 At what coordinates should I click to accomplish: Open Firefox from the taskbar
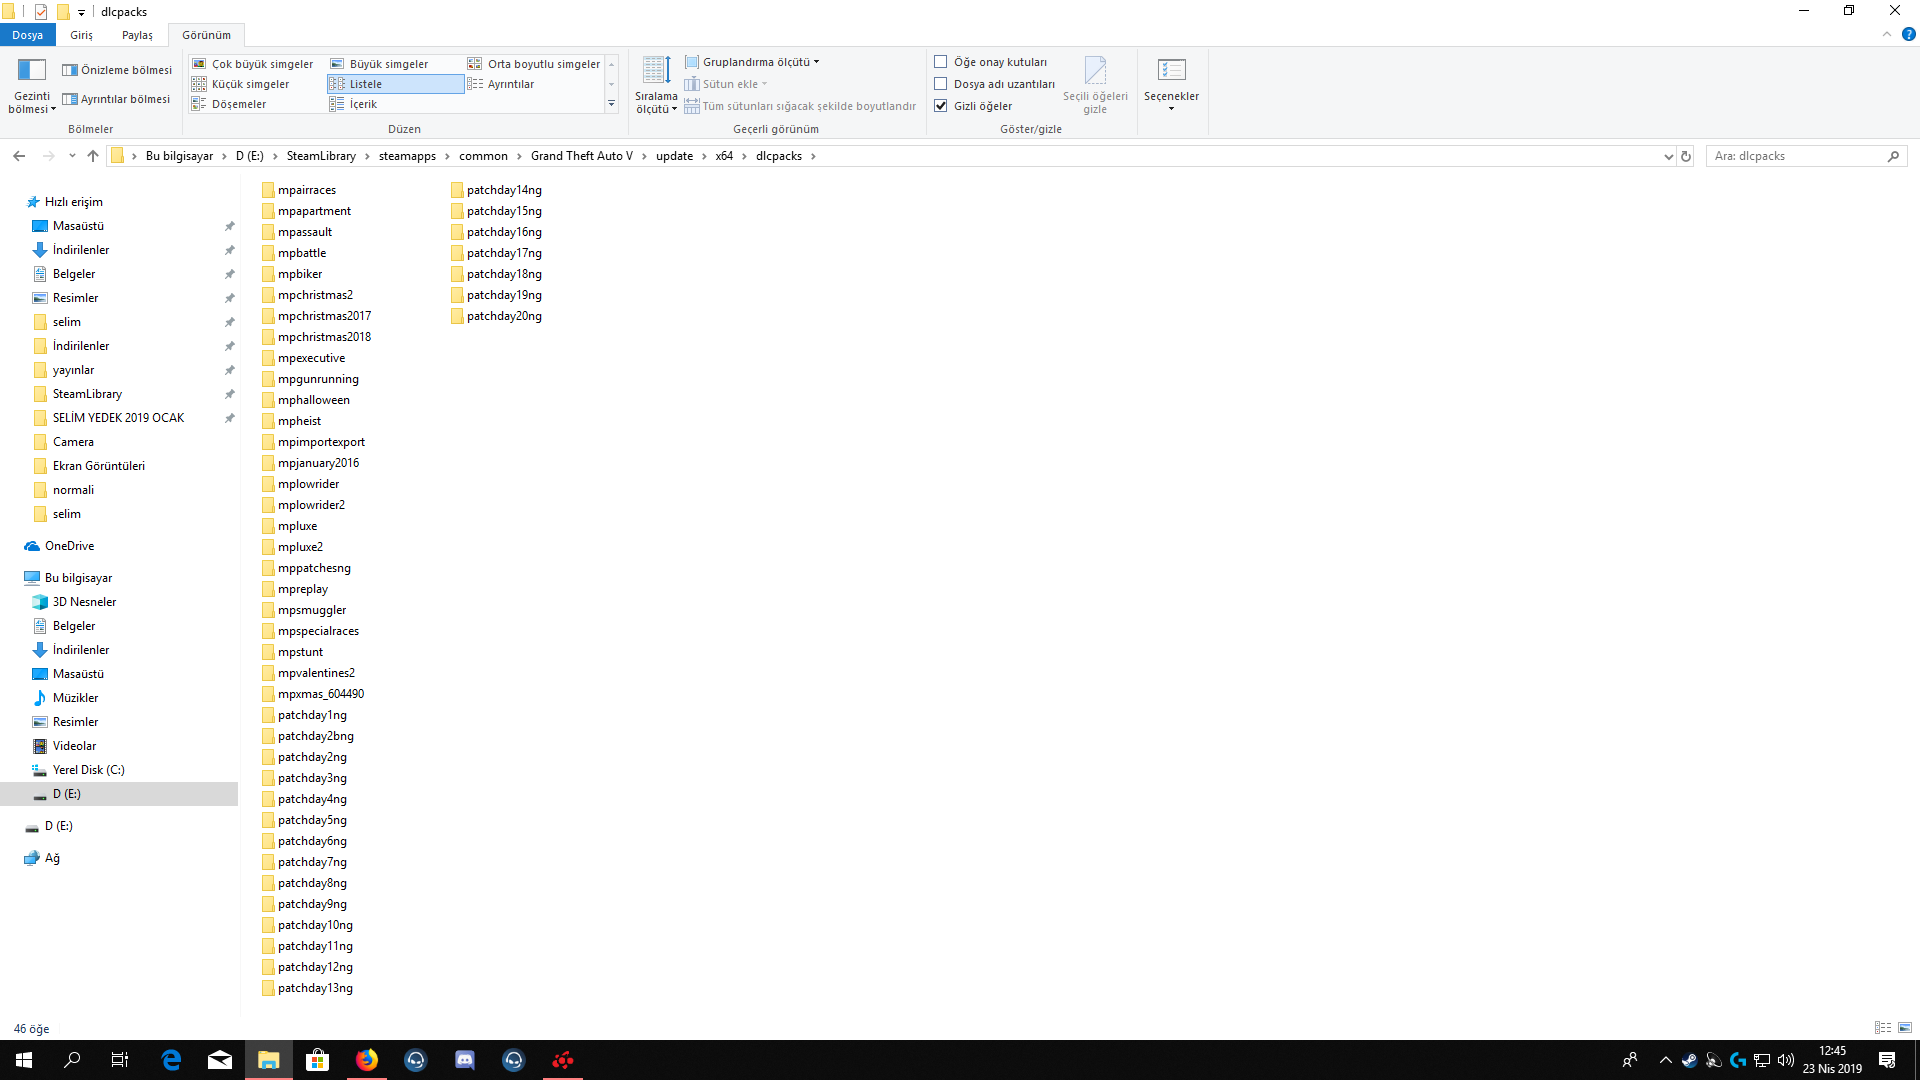pos(367,1060)
